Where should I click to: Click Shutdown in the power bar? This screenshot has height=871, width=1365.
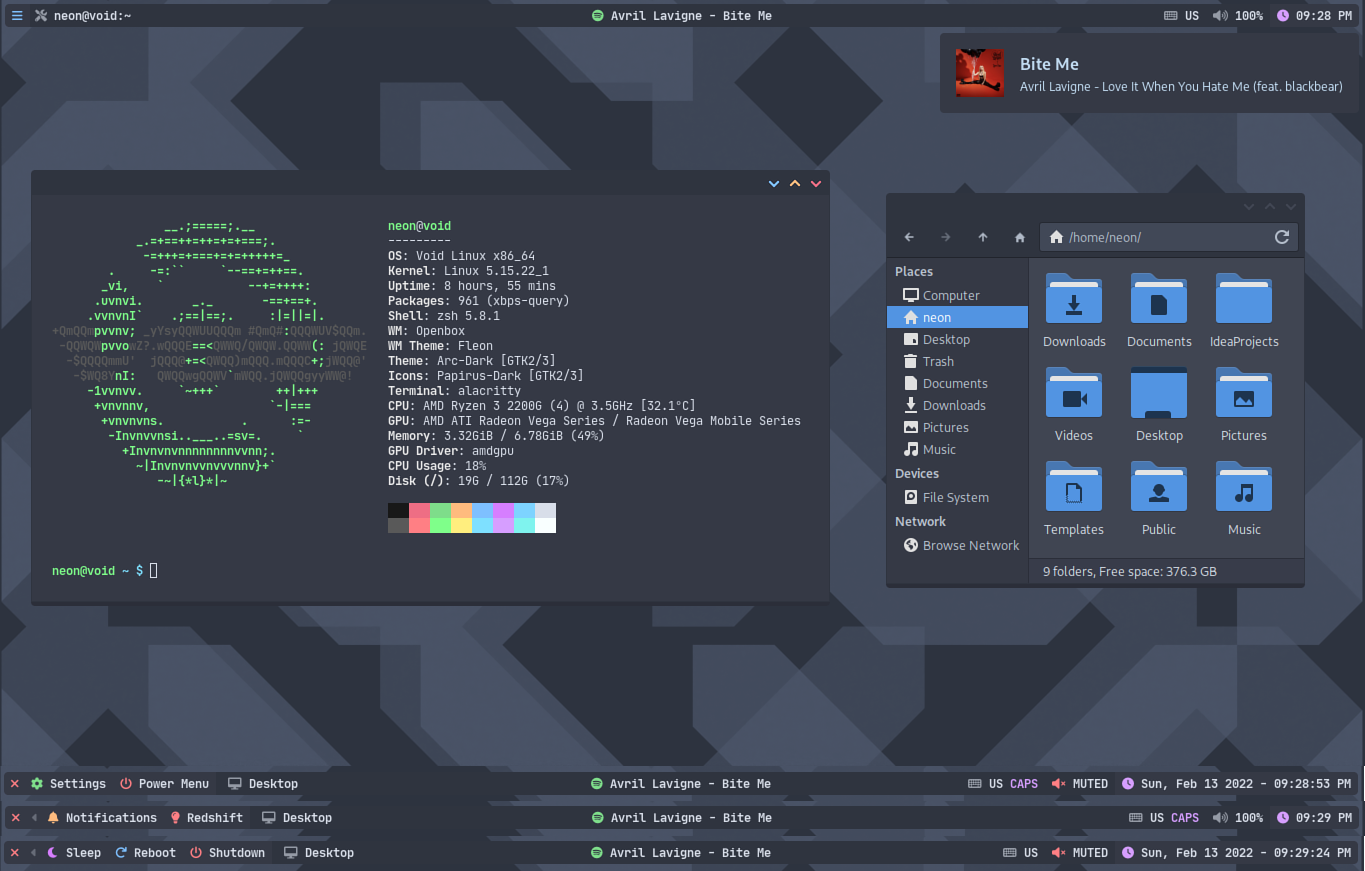pyautogui.click(x=227, y=853)
